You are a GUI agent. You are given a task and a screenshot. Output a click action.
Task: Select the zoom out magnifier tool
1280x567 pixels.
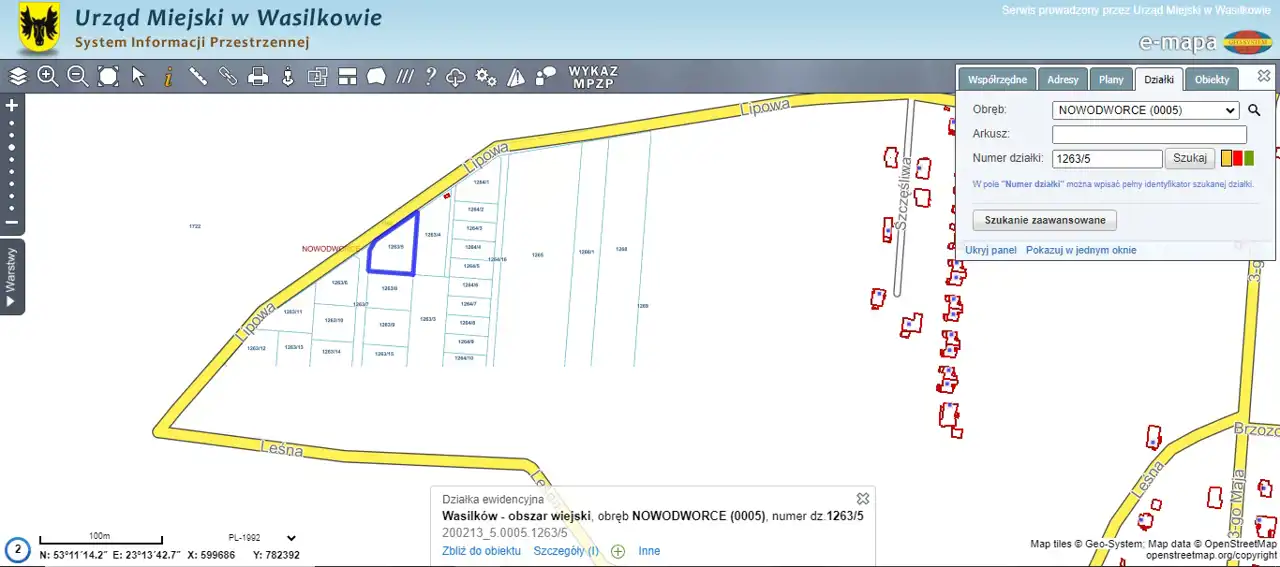click(x=78, y=76)
